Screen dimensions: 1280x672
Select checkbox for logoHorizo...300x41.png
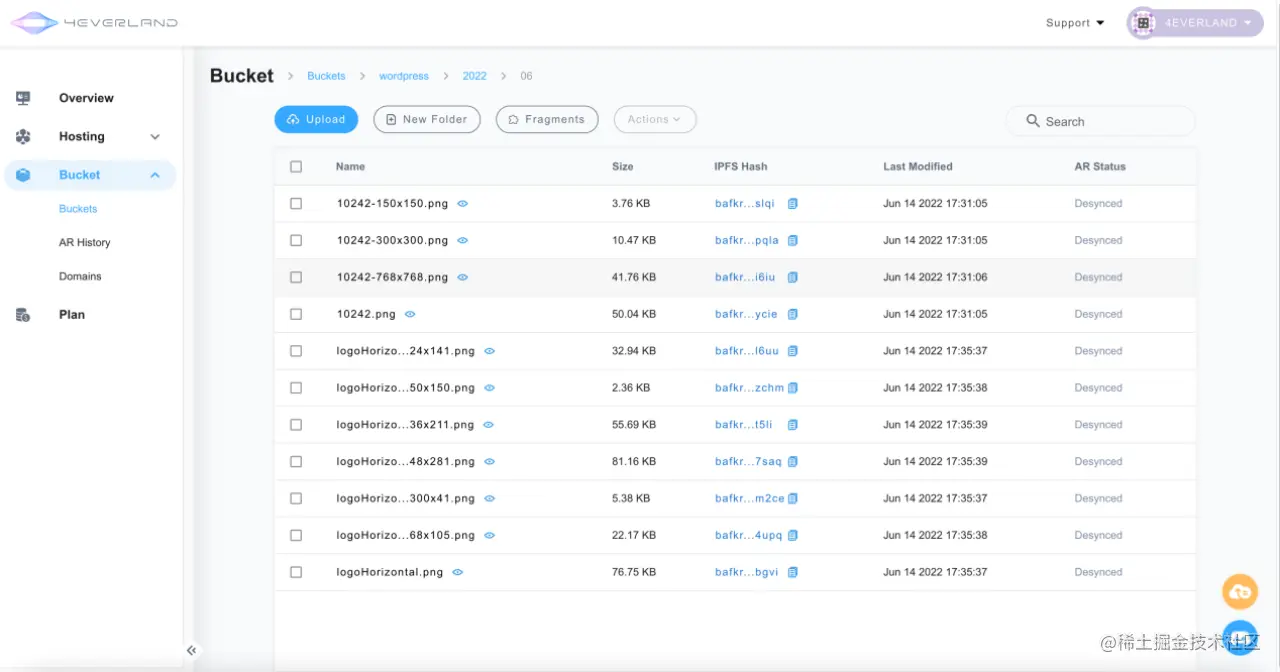[x=296, y=498]
